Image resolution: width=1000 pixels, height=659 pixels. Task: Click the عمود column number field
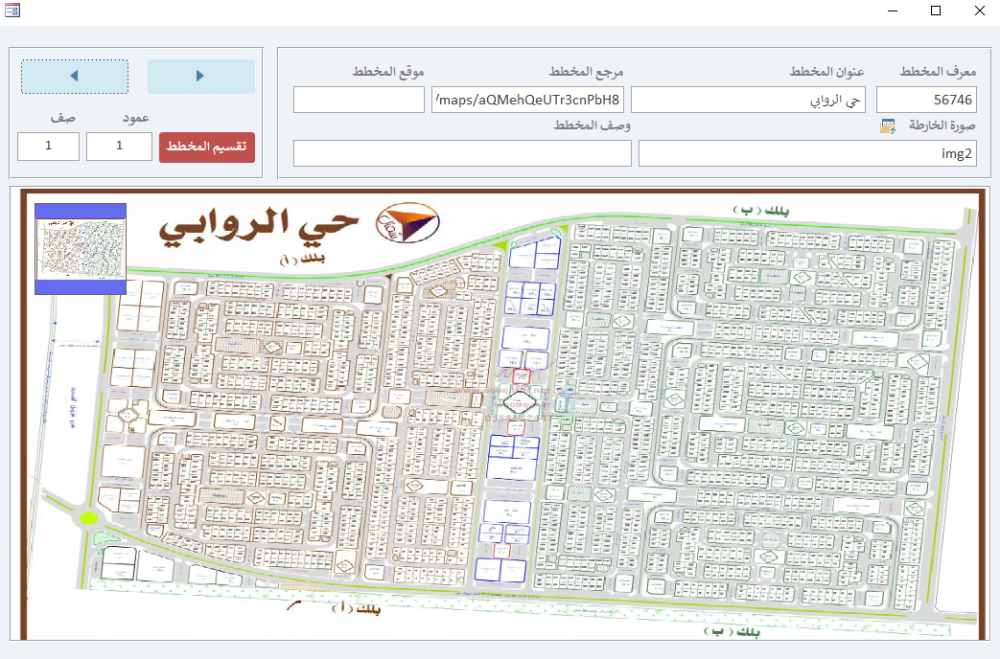coord(119,146)
